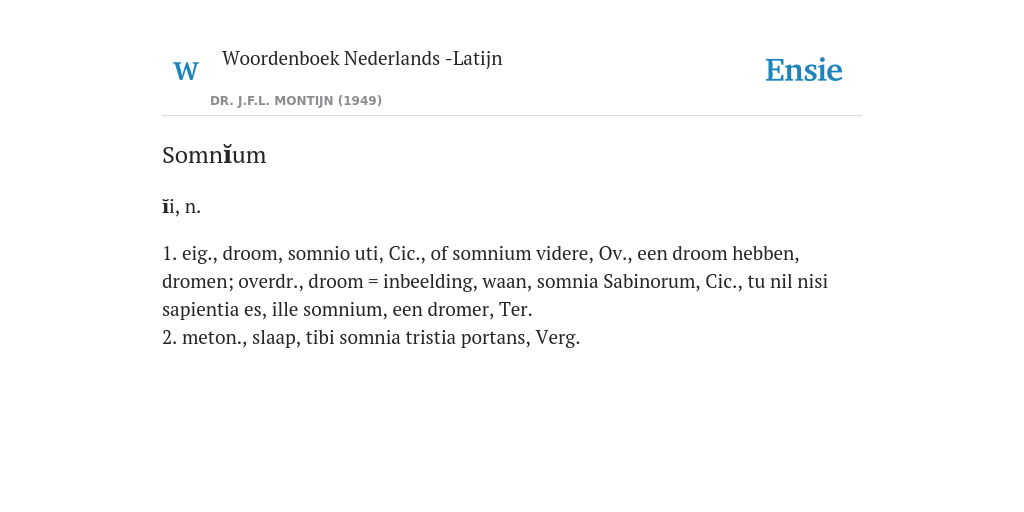Click the 'Cic.' citation after somnio uti
The width and height of the screenshot is (1024, 512).
pos(404,253)
